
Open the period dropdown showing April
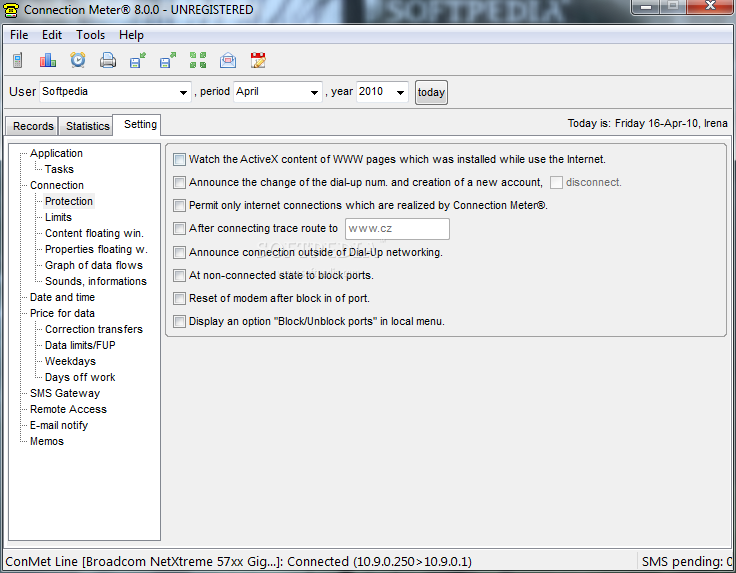(278, 92)
